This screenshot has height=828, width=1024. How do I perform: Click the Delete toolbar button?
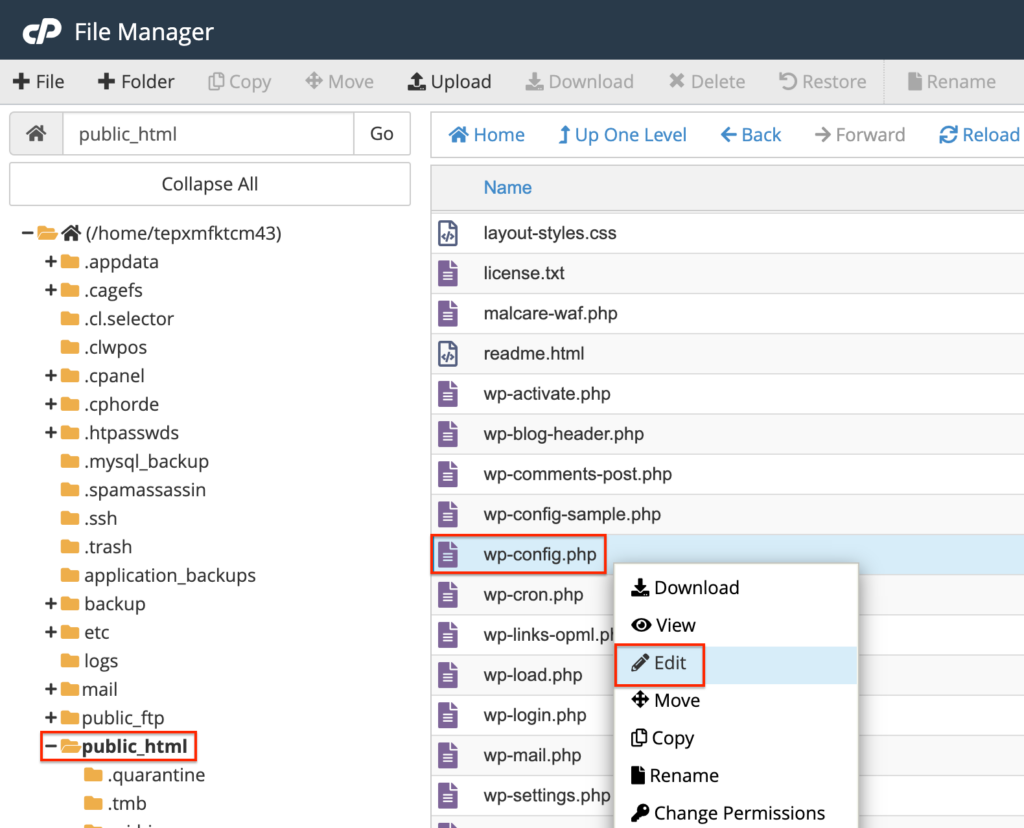click(x=707, y=82)
